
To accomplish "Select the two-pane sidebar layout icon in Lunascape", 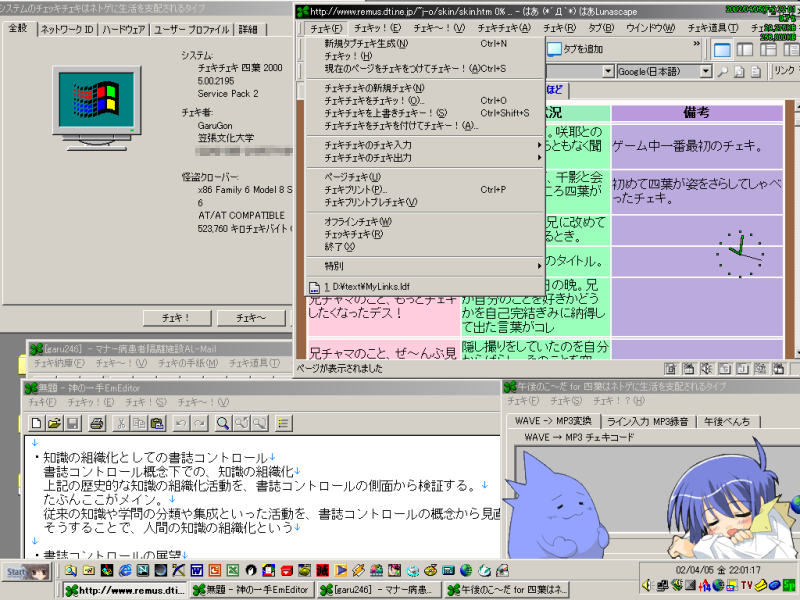I will tap(745, 49).
